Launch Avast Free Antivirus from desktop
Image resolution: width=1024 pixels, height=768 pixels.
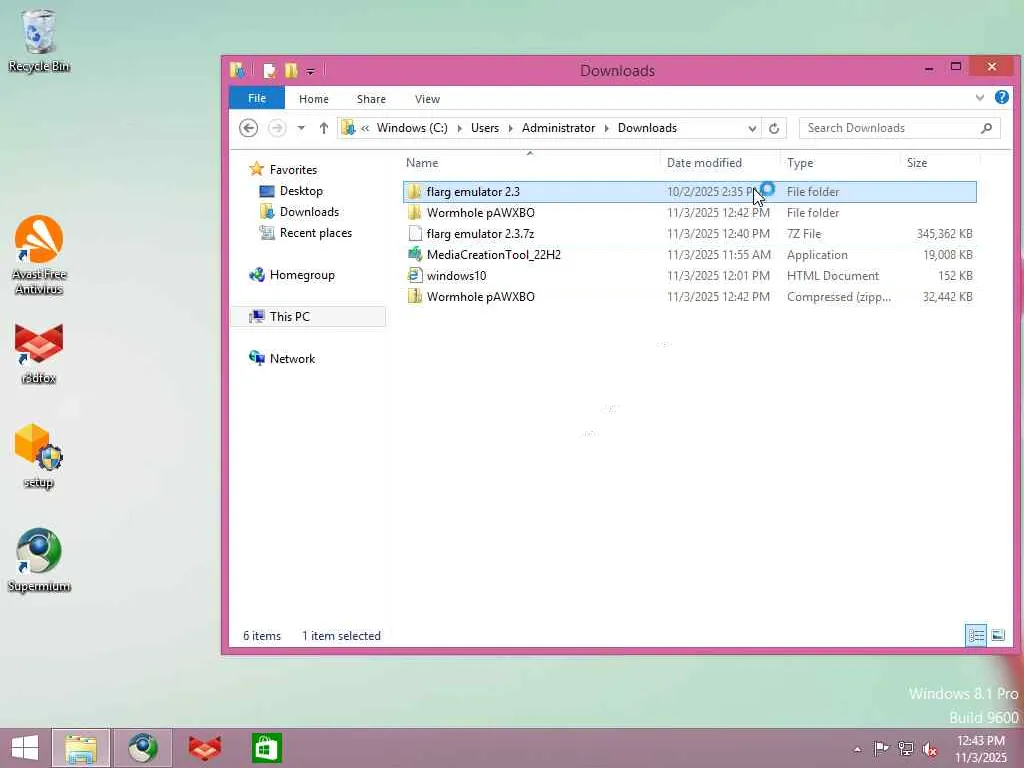39,255
